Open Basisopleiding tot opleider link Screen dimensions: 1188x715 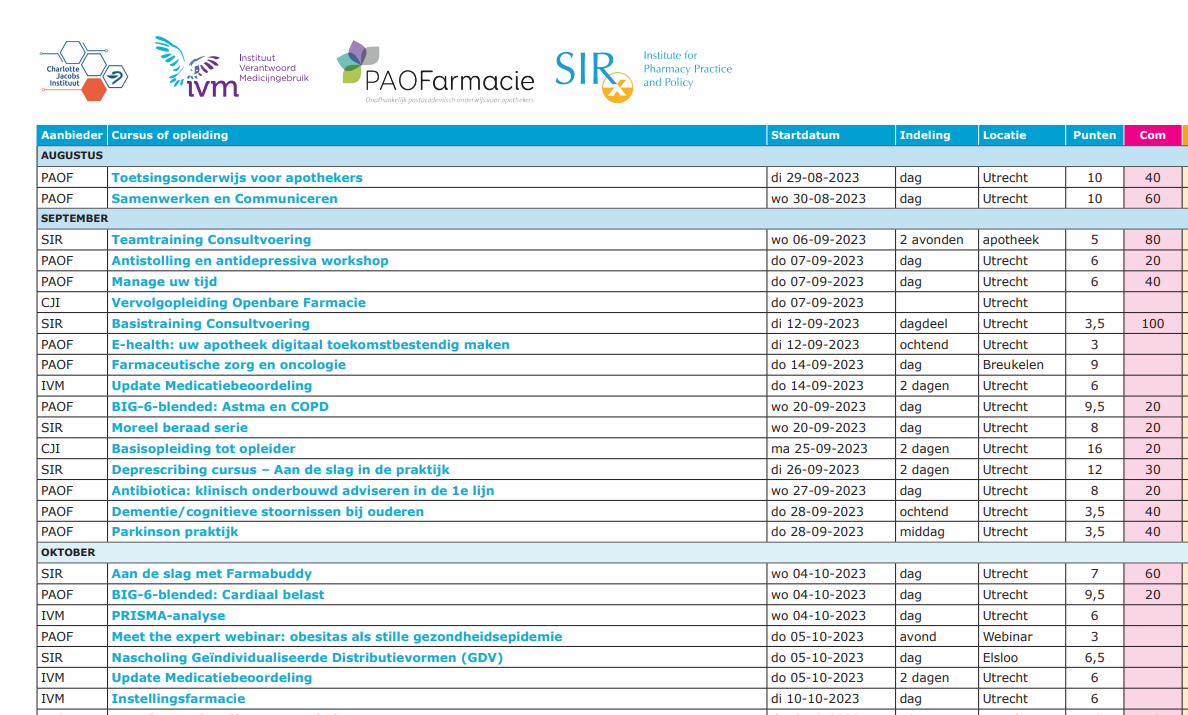pyautogui.click(x=203, y=449)
